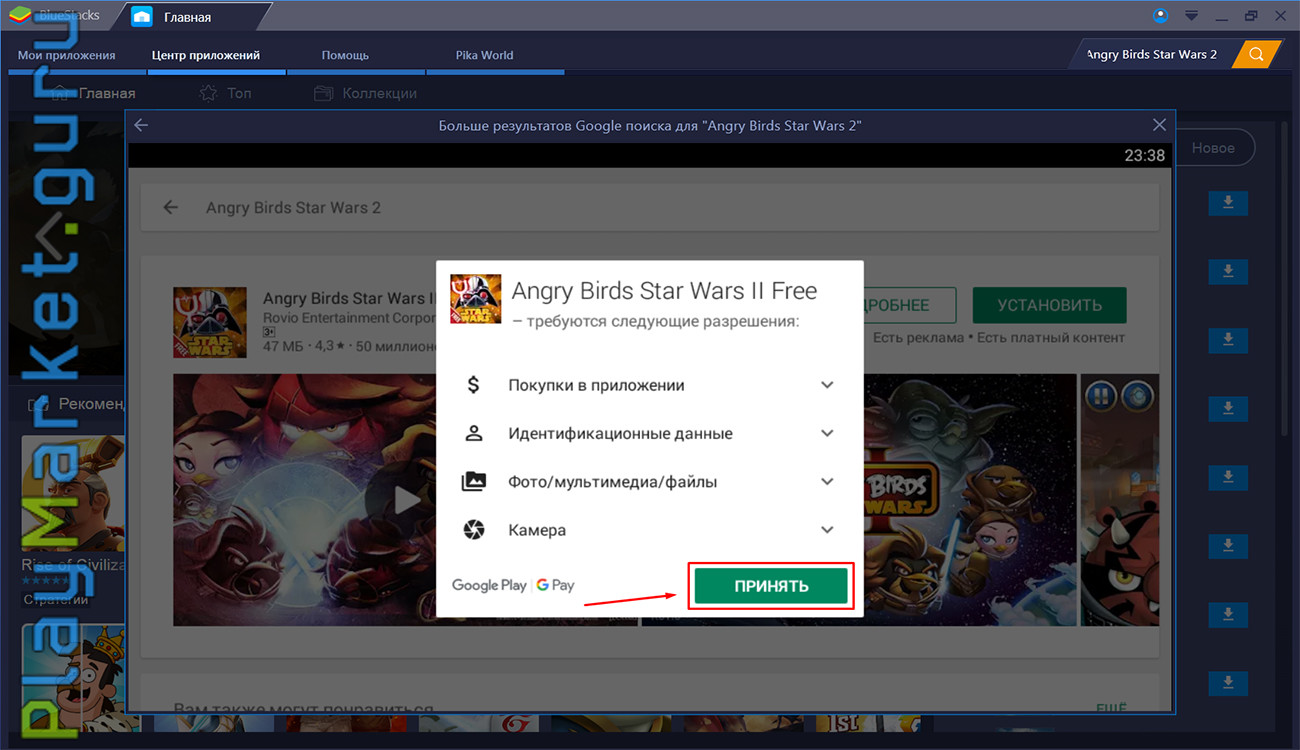Click the Google Play logo in dialog
The image size is (1300, 750).
click(x=489, y=585)
